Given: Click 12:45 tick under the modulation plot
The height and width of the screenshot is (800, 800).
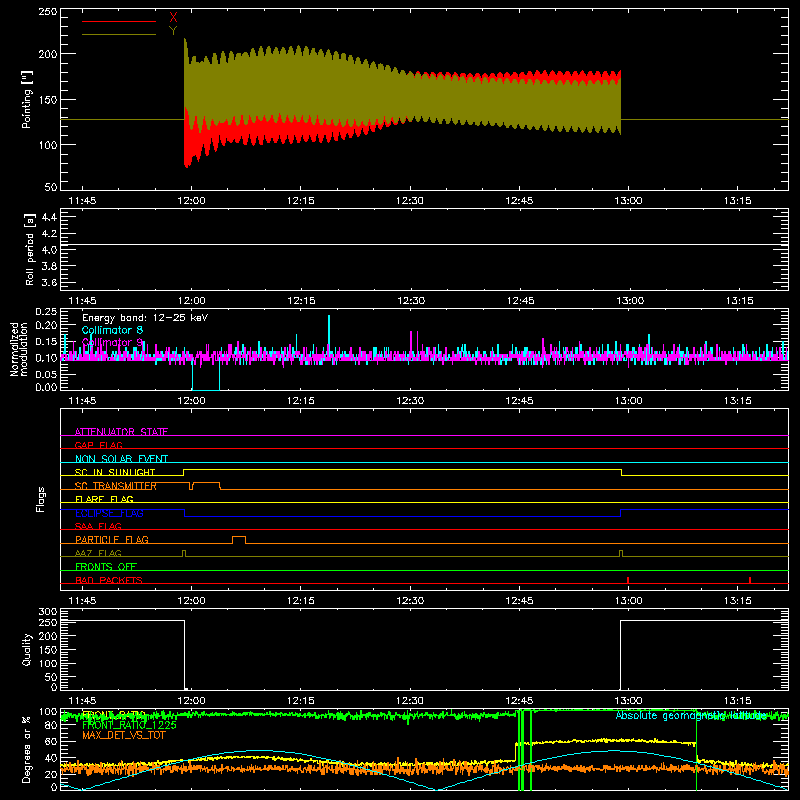Looking at the screenshot, I should click(x=519, y=401).
